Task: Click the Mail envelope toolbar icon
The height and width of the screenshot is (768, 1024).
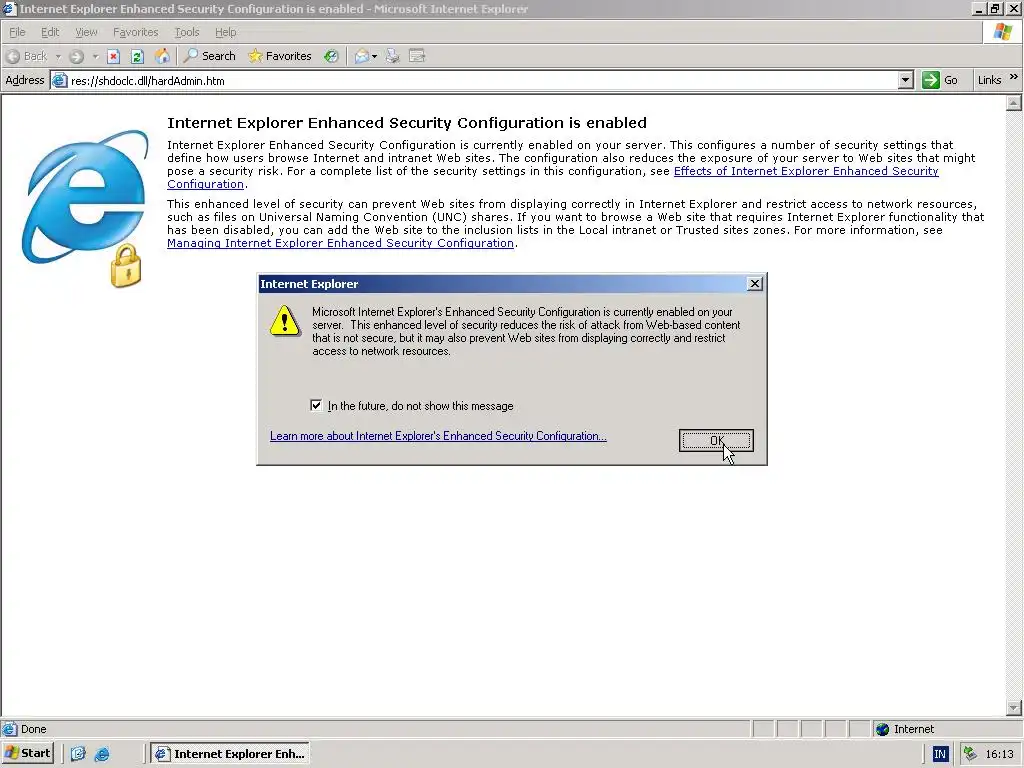Action: (361, 56)
